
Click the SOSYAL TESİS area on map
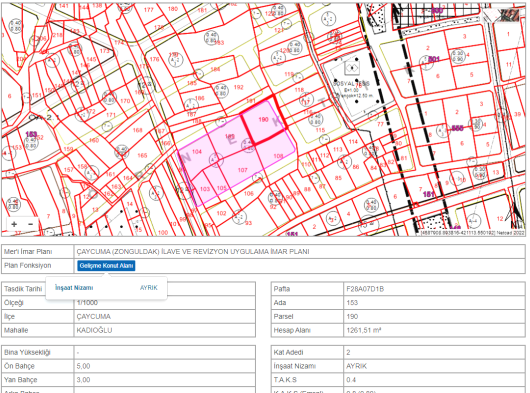pos(352,83)
